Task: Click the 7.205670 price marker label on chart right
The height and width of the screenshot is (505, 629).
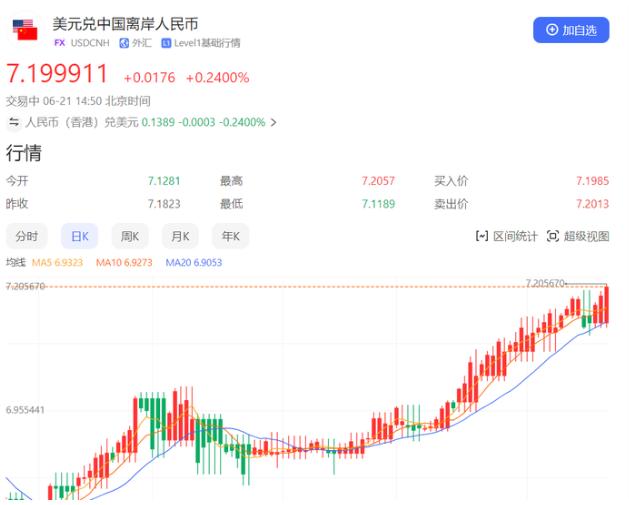Action: pos(545,283)
